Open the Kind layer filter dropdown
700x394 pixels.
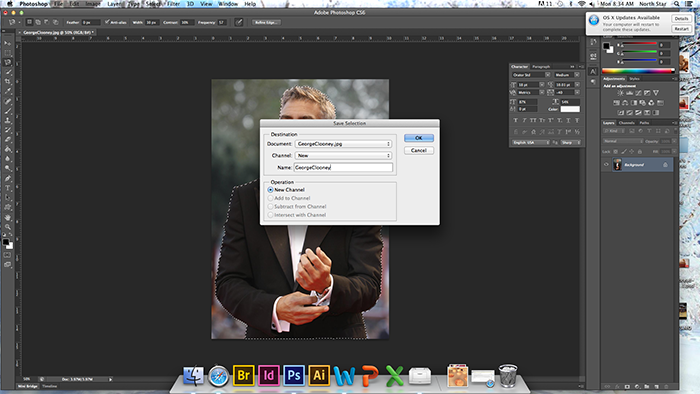[x=614, y=131]
